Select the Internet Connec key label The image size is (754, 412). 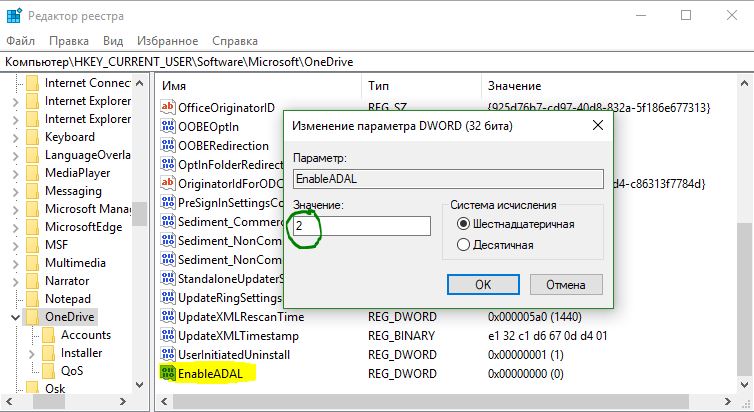pyautogui.click(x=88, y=83)
